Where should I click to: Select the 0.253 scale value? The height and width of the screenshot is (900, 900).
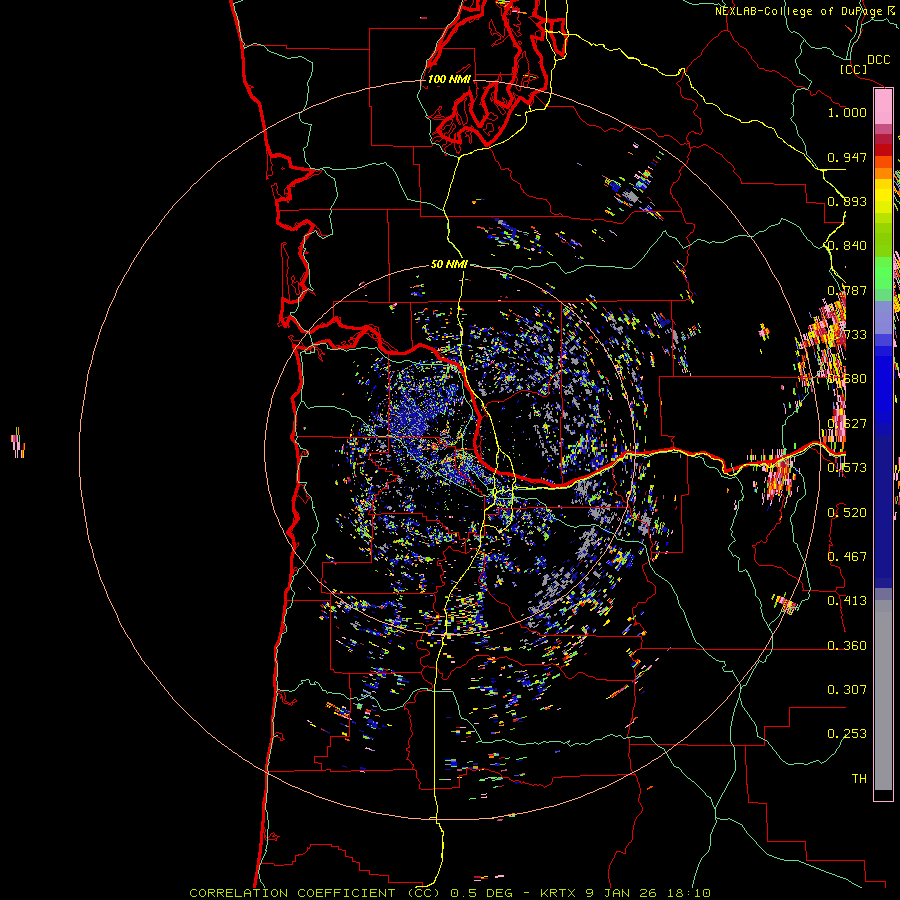[847, 734]
